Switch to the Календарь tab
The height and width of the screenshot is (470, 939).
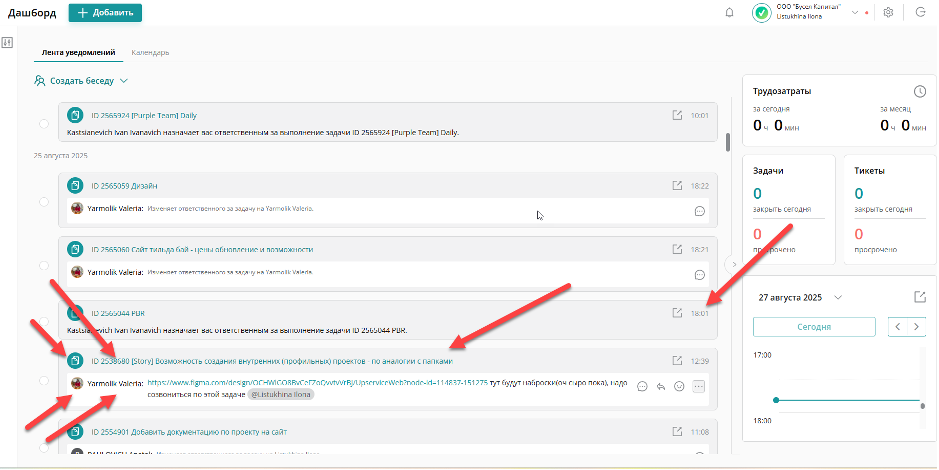click(150, 52)
